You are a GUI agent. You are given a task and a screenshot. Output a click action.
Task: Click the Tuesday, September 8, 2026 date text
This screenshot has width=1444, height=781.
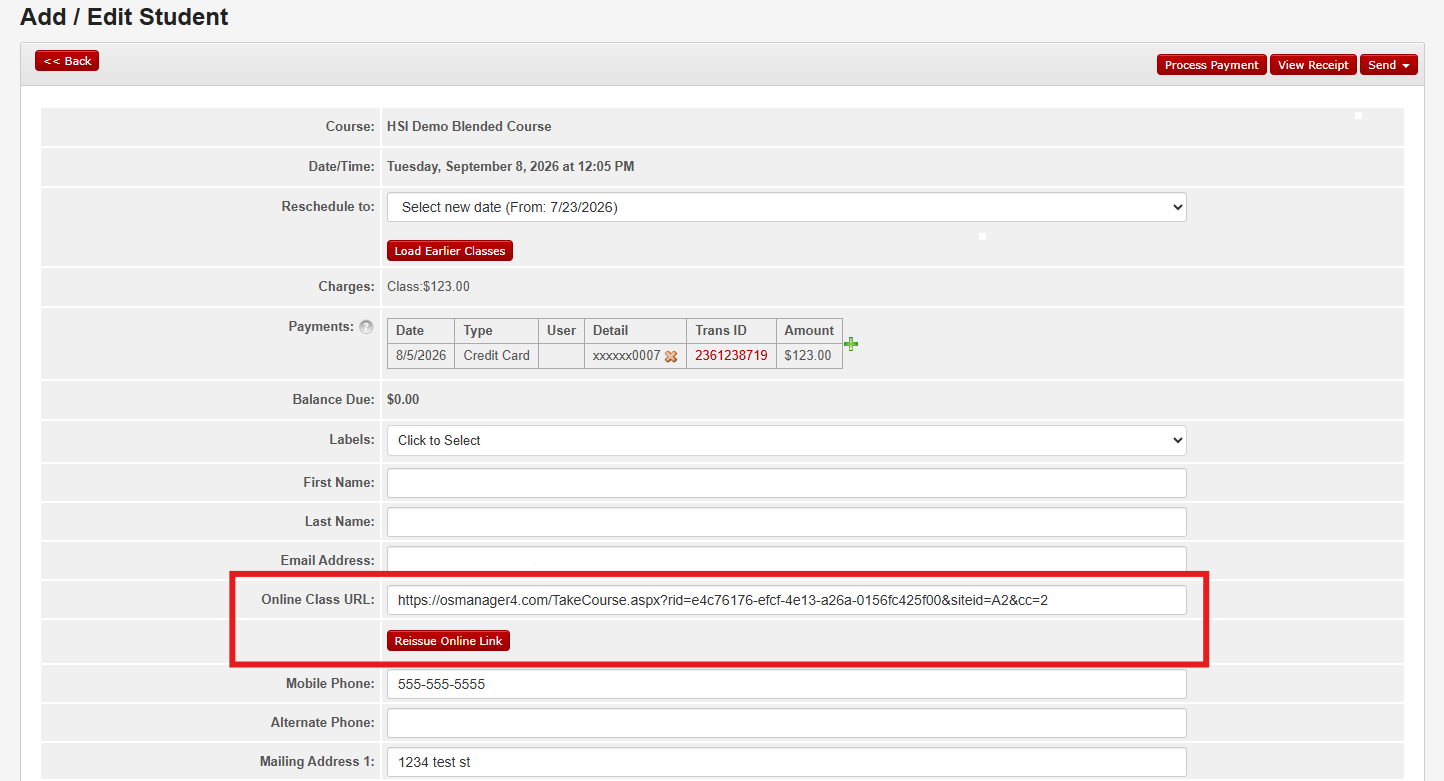tap(510, 167)
